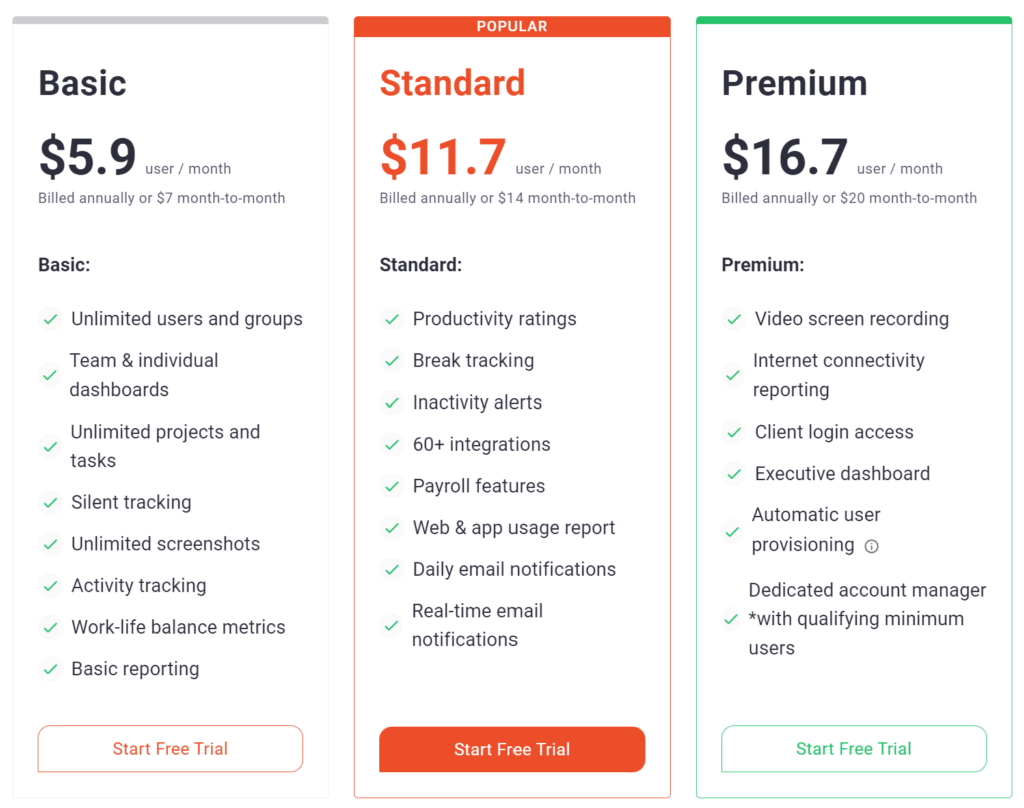
Task: Start the free trial for the Standard plan
Action: pyautogui.click(x=511, y=748)
